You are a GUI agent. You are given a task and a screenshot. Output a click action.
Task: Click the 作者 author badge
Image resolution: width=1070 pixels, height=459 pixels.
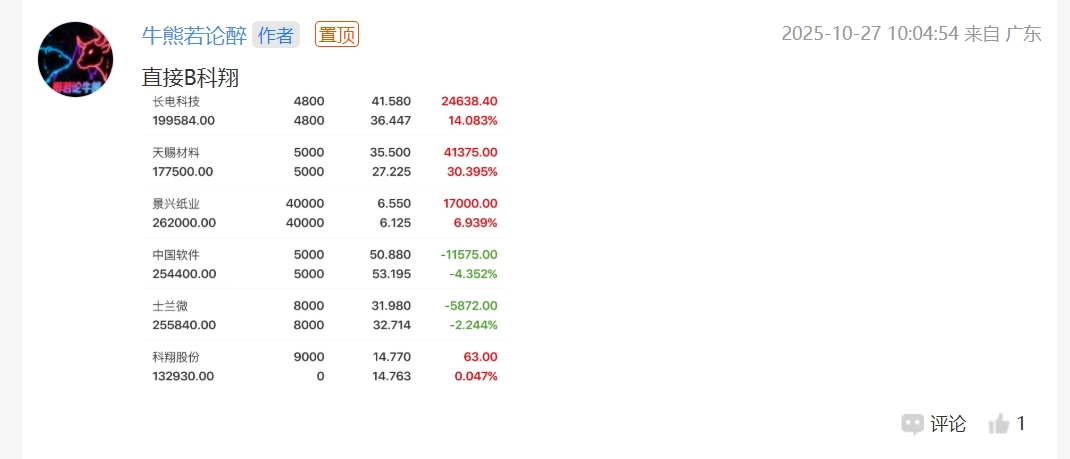coord(276,34)
